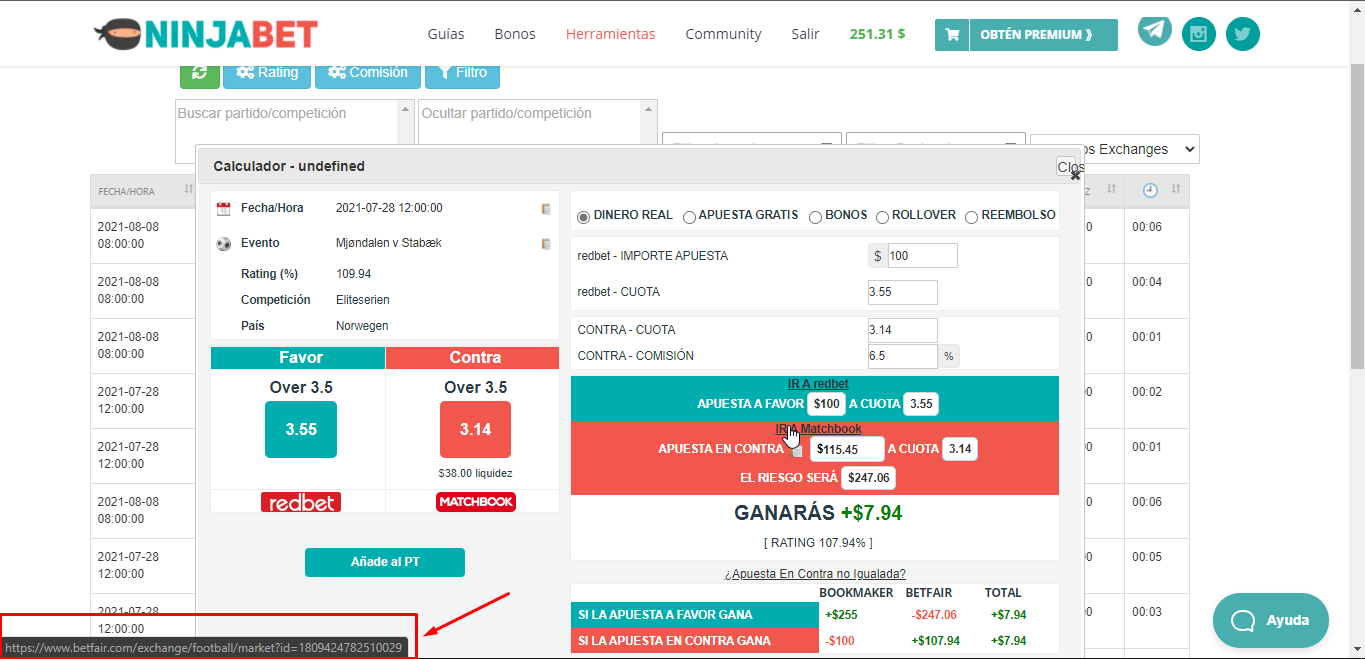Click the 251.31 $ balance
The image size is (1365, 659).
[x=877, y=34]
